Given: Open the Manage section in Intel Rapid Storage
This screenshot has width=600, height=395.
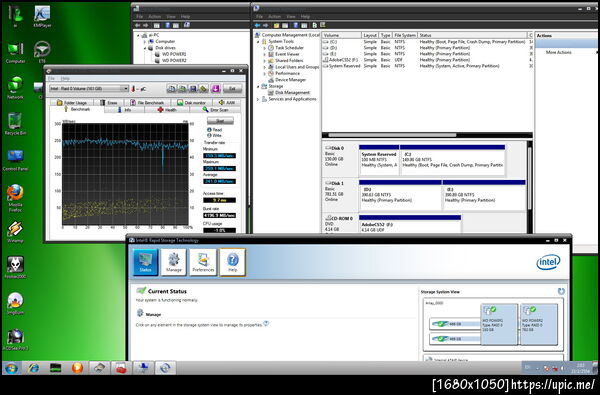Looking at the screenshot, I should point(173,262).
